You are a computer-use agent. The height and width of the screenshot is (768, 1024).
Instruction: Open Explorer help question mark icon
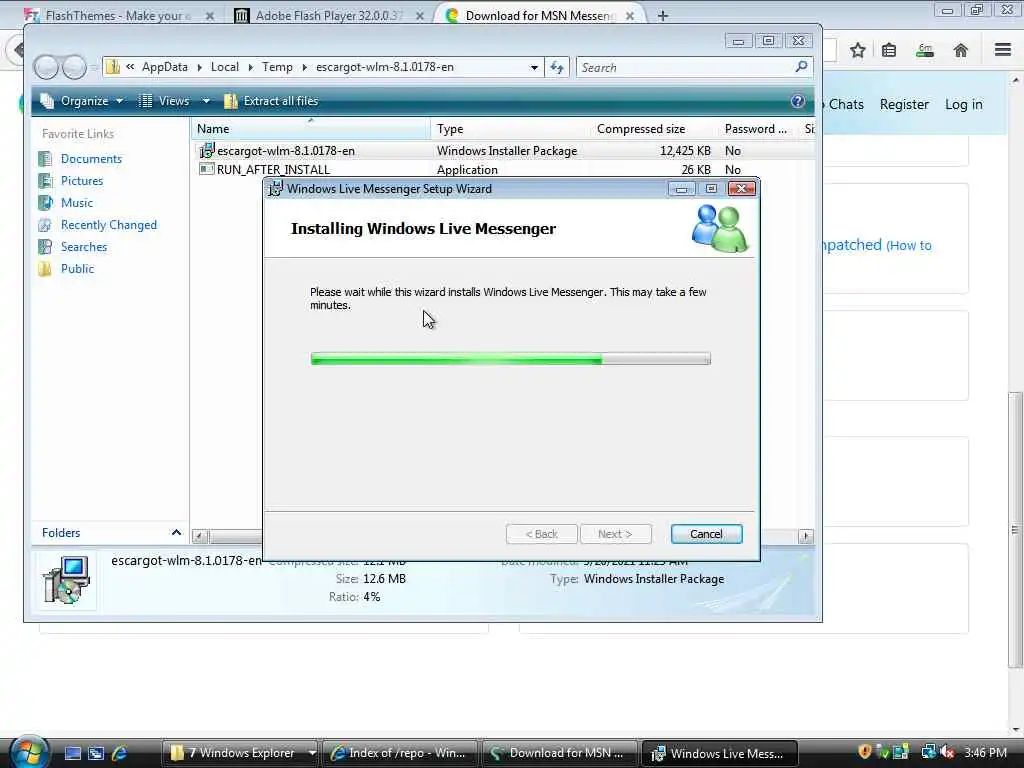pyautogui.click(x=797, y=101)
